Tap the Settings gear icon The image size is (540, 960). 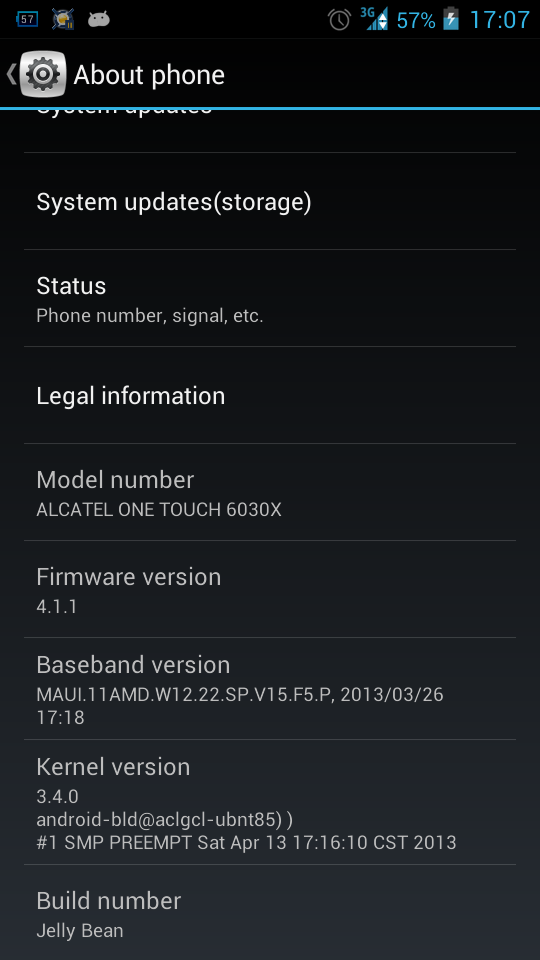coord(43,74)
